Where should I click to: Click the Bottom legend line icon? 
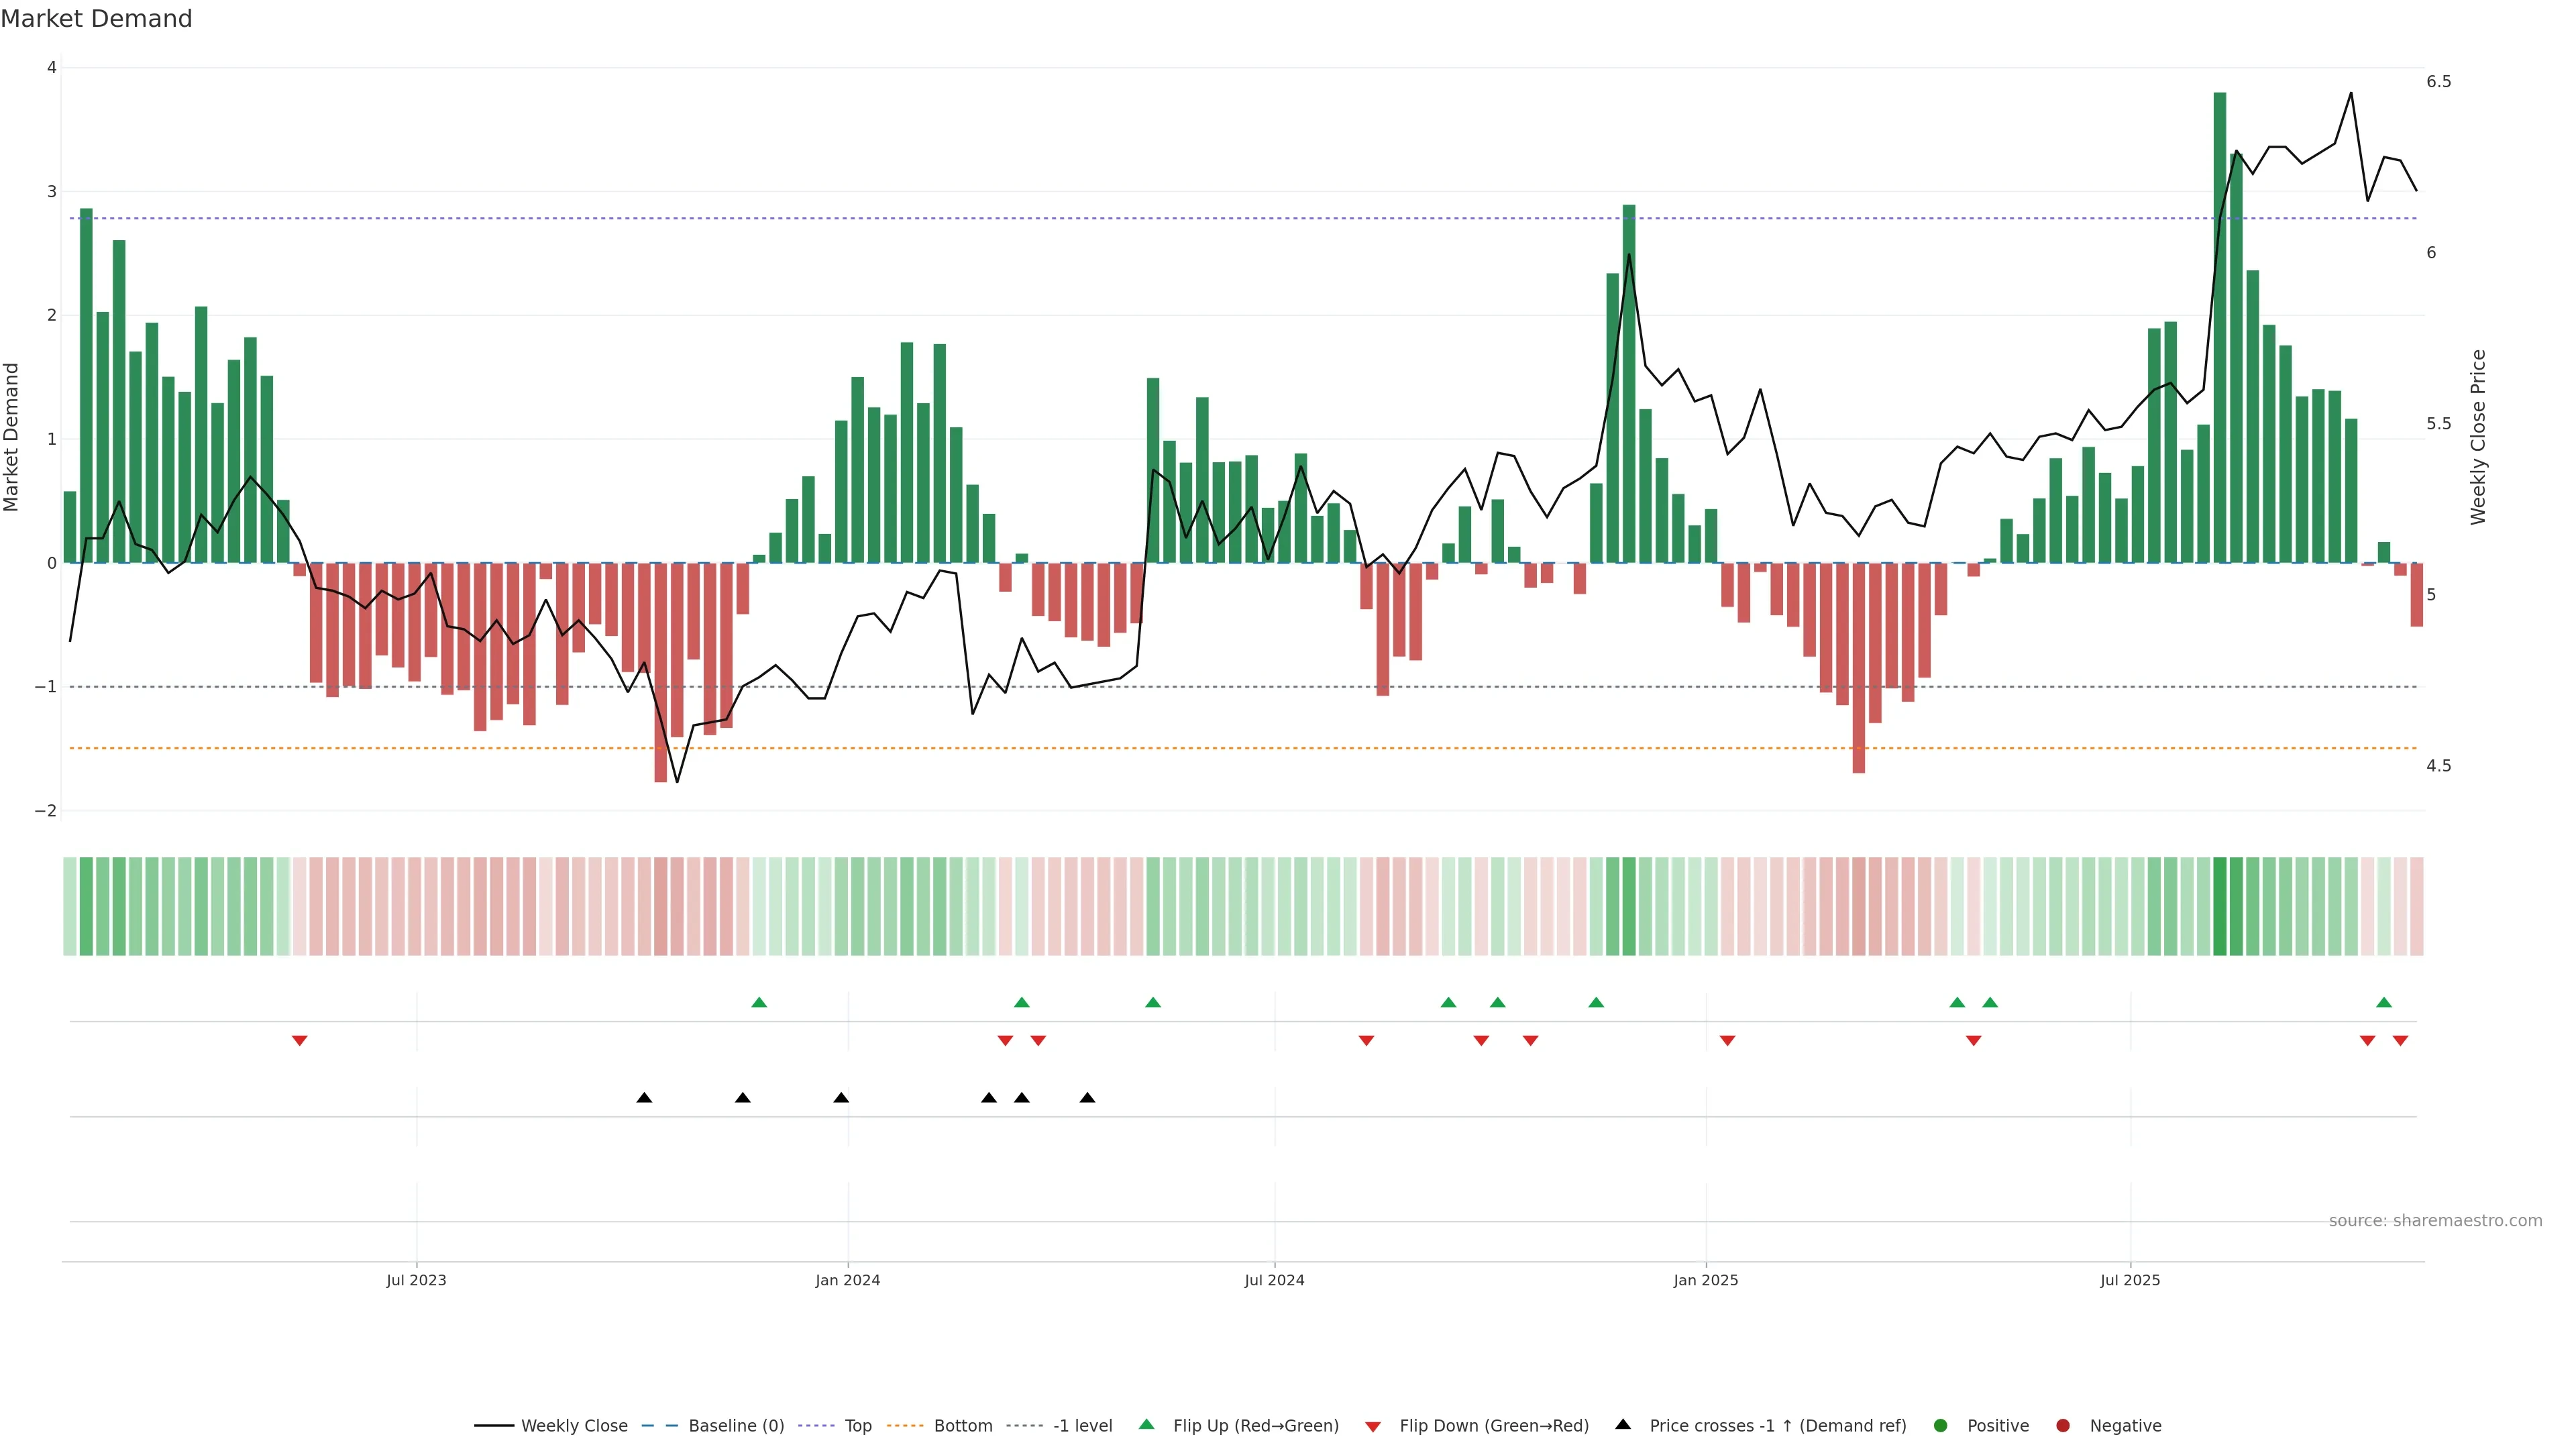coord(905,1426)
